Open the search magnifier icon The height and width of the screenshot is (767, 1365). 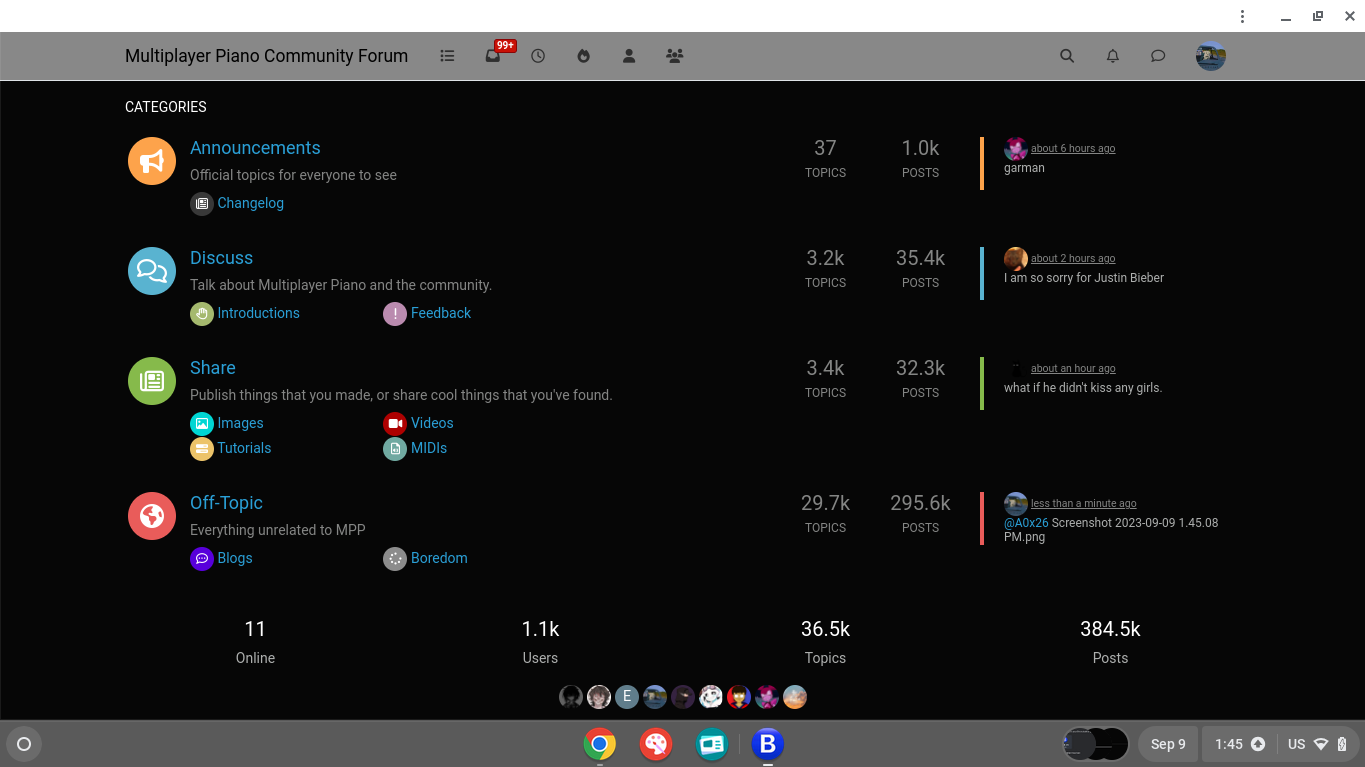1067,56
